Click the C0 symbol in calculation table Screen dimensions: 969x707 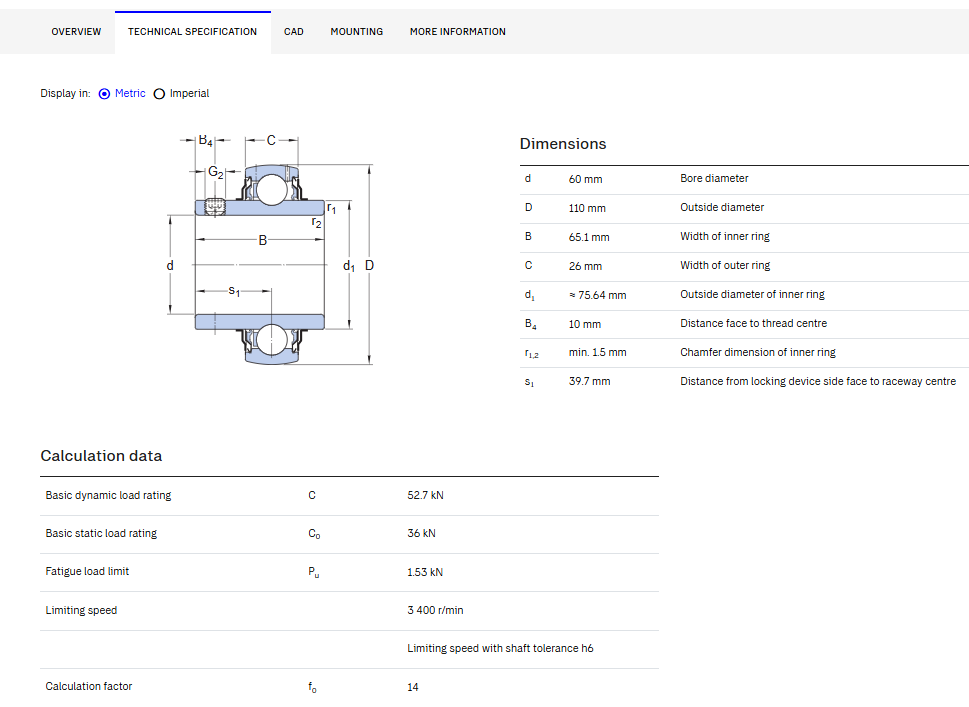tap(314, 534)
